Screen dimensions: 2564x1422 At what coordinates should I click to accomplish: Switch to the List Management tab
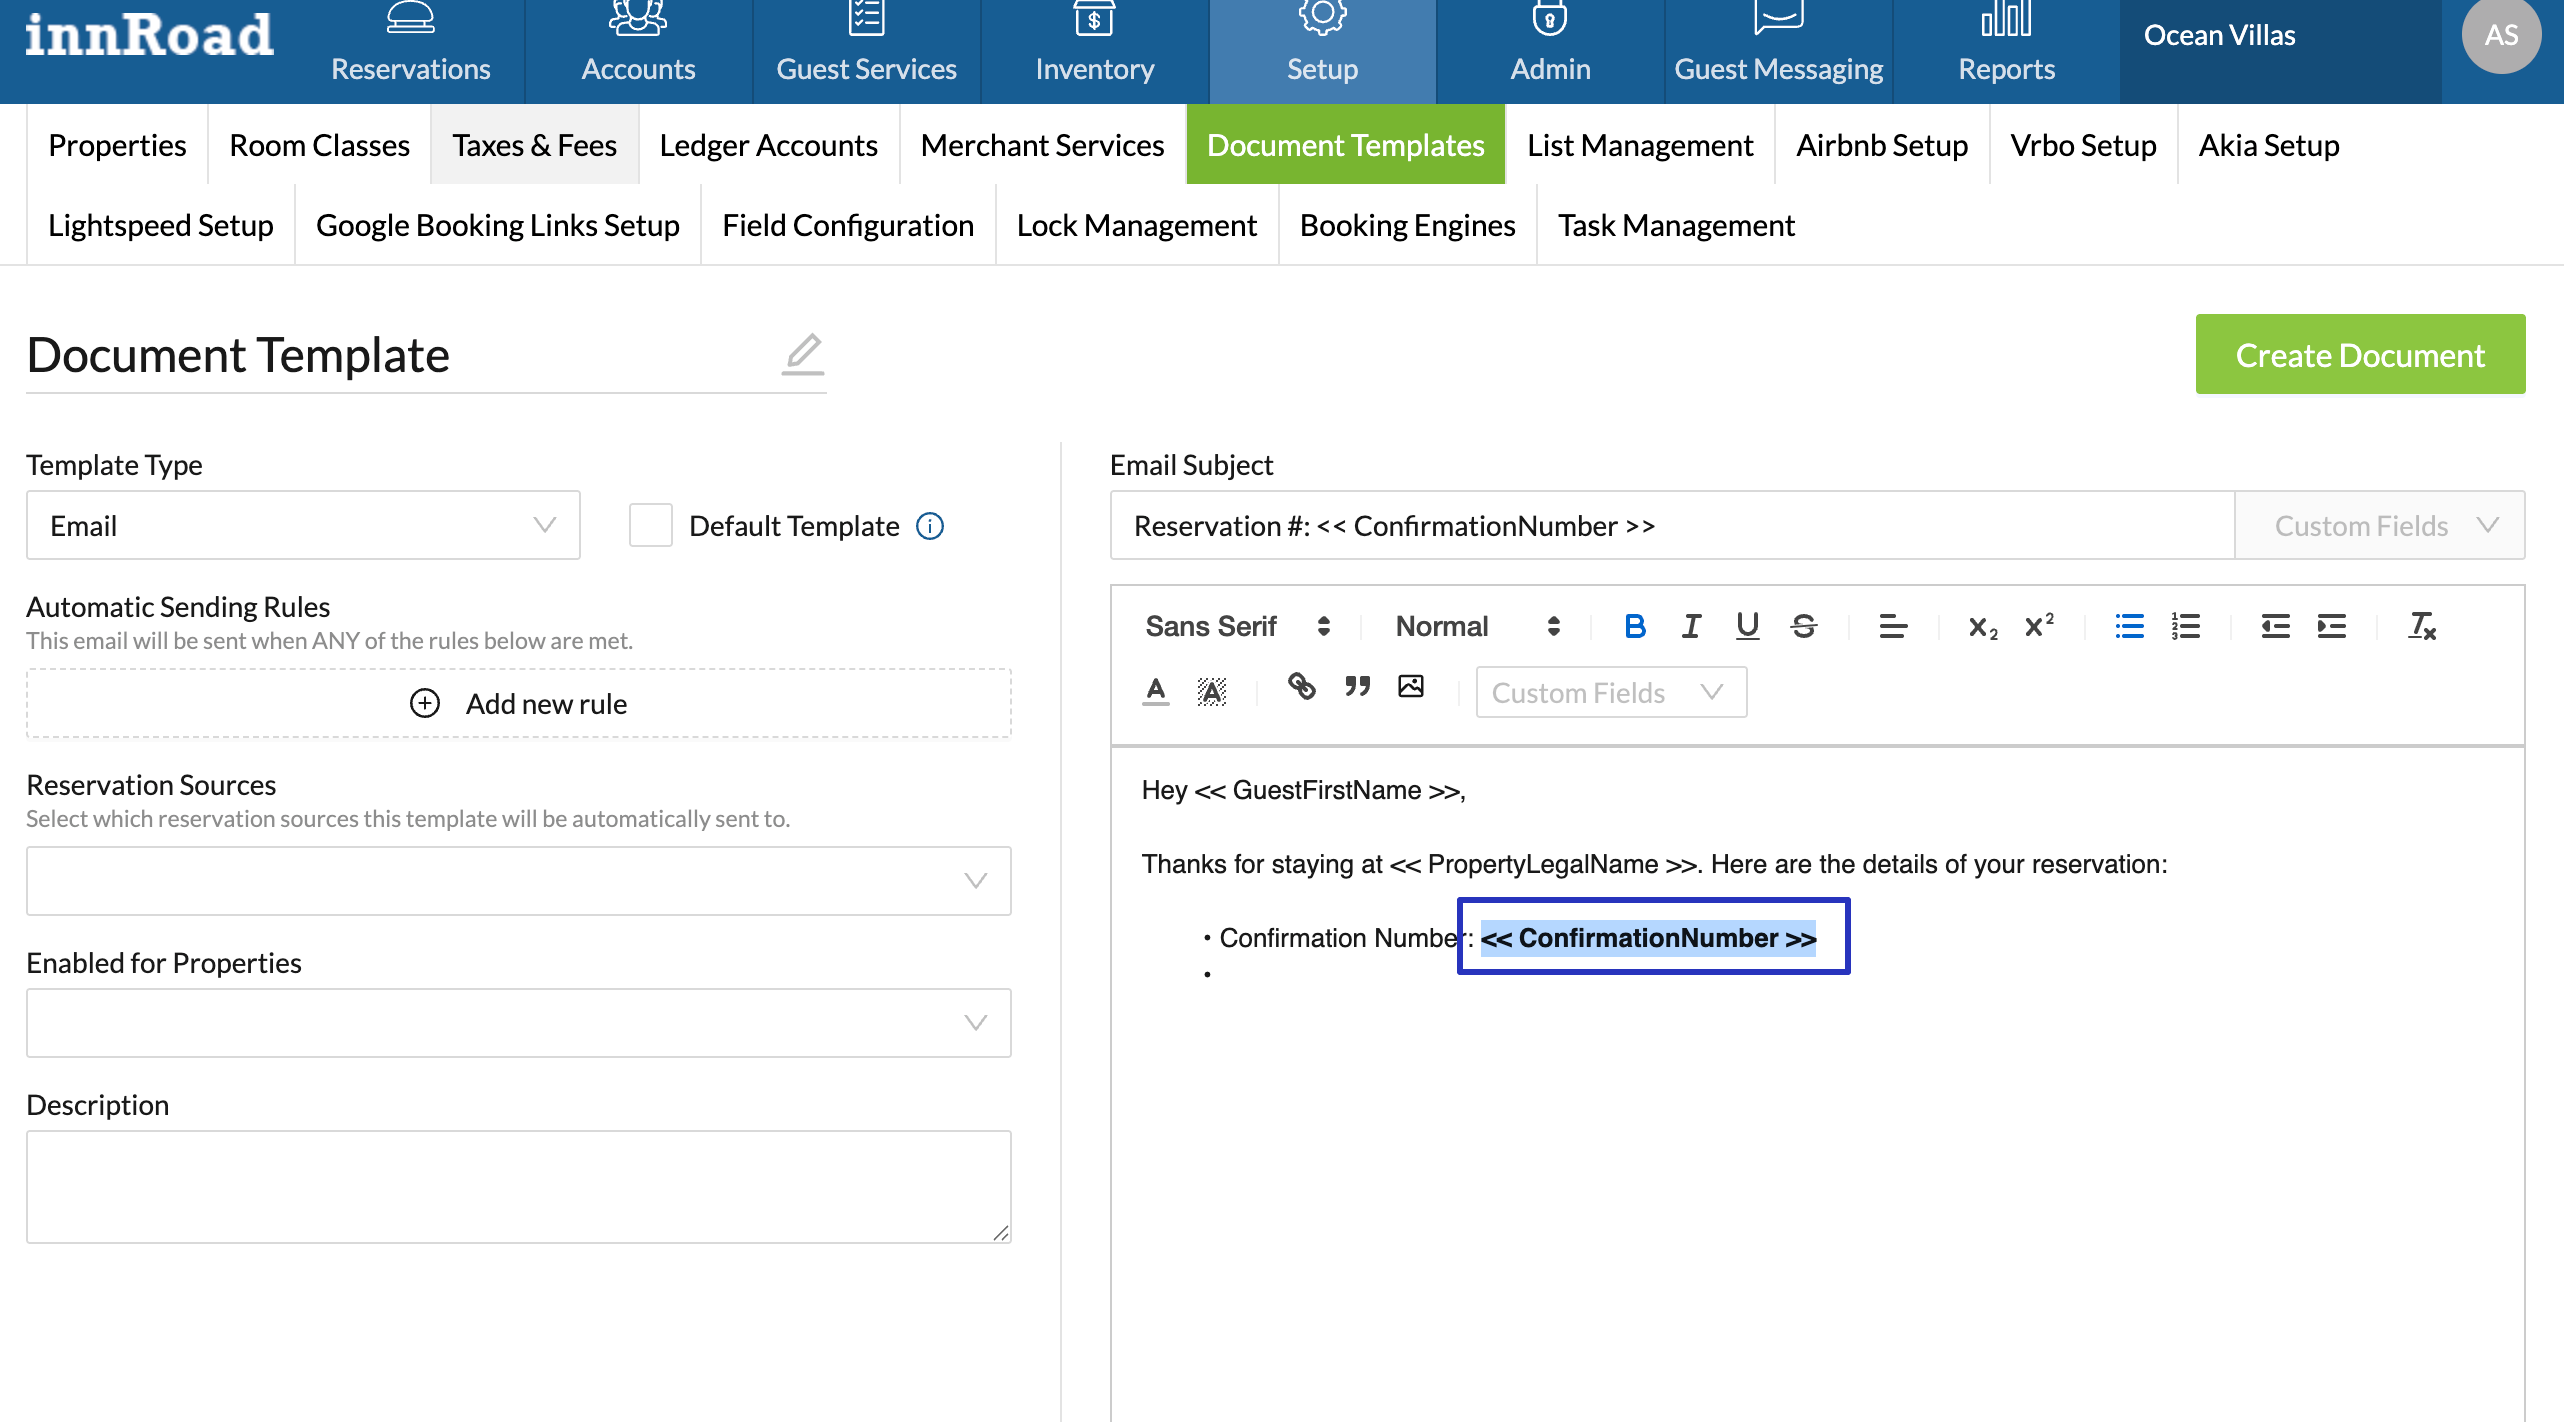[1639, 145]
